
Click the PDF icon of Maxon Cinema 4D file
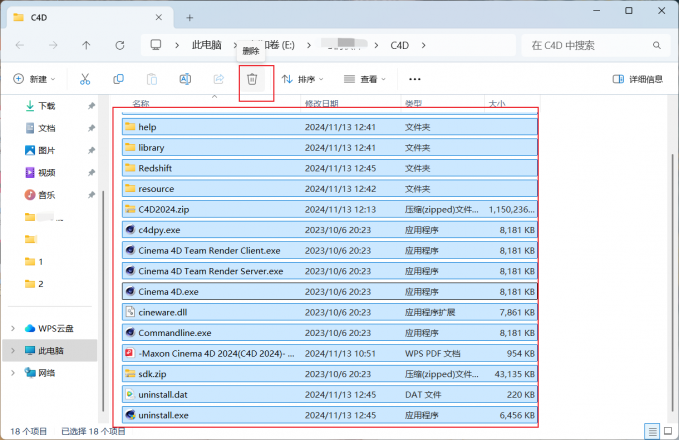pyautogui.click(x=130, y=353)
